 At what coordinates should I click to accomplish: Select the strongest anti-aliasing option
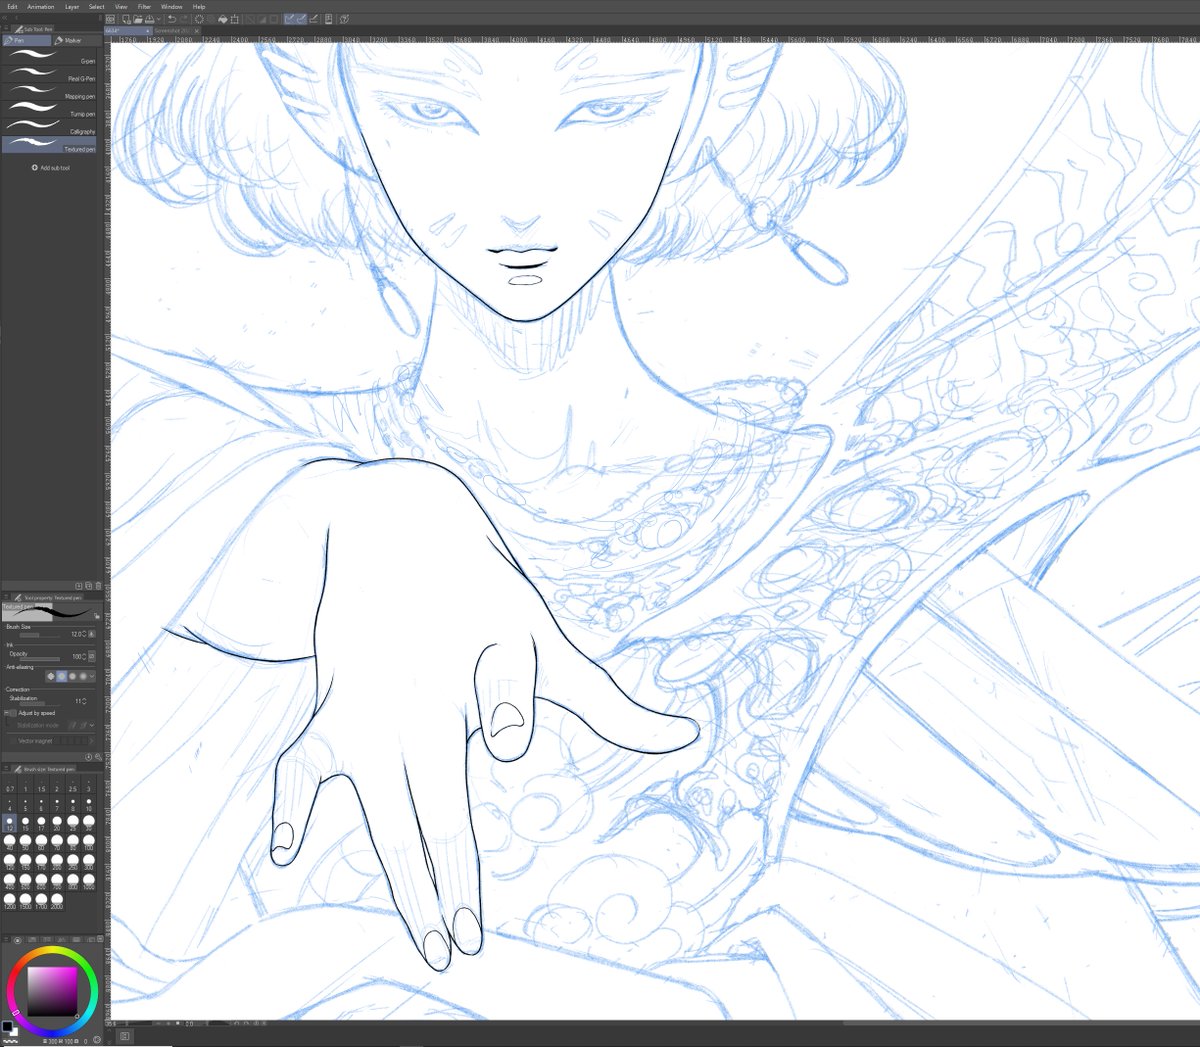(82, 676)
